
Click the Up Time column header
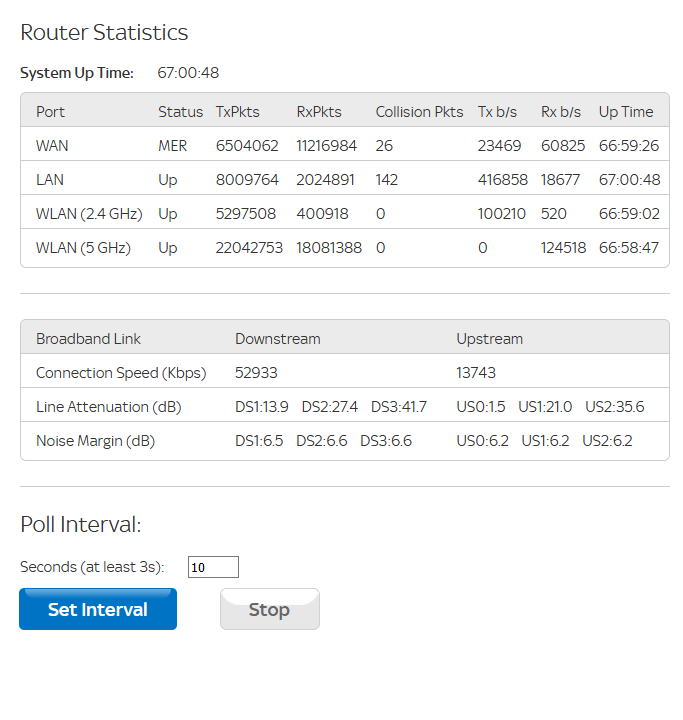[x=625, y=112]
